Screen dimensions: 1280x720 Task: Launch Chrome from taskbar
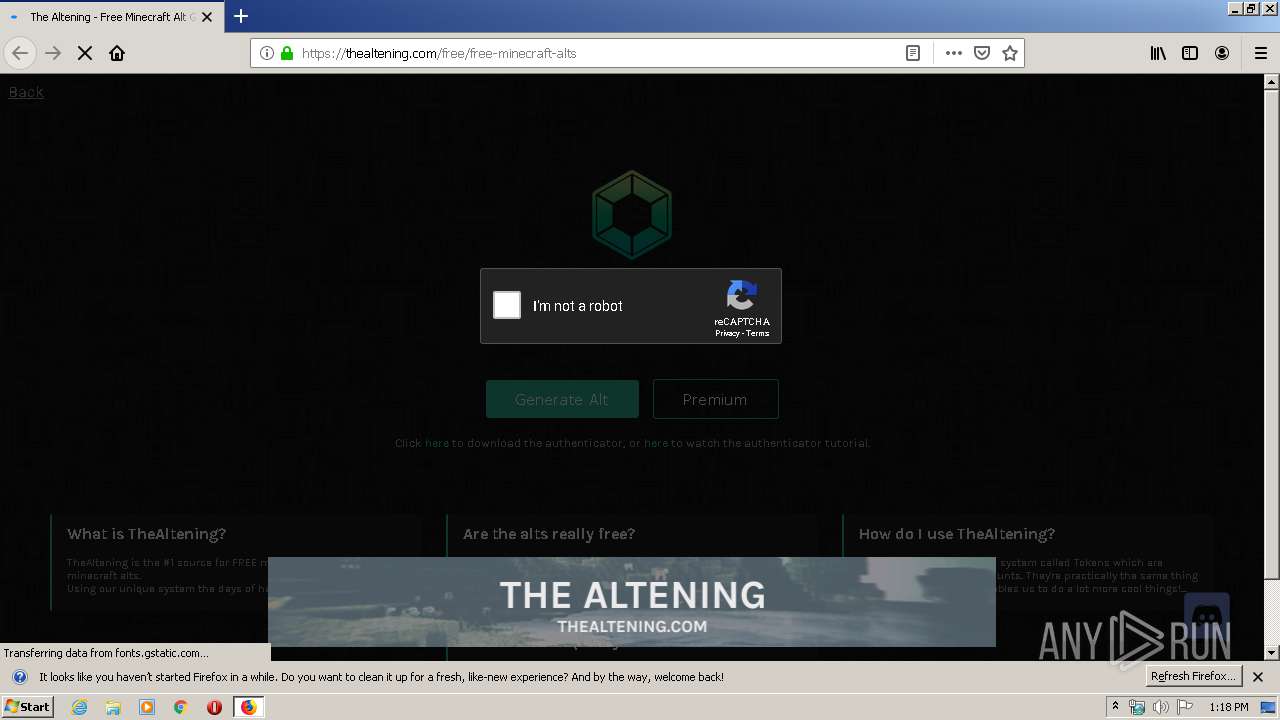point(181,707)
